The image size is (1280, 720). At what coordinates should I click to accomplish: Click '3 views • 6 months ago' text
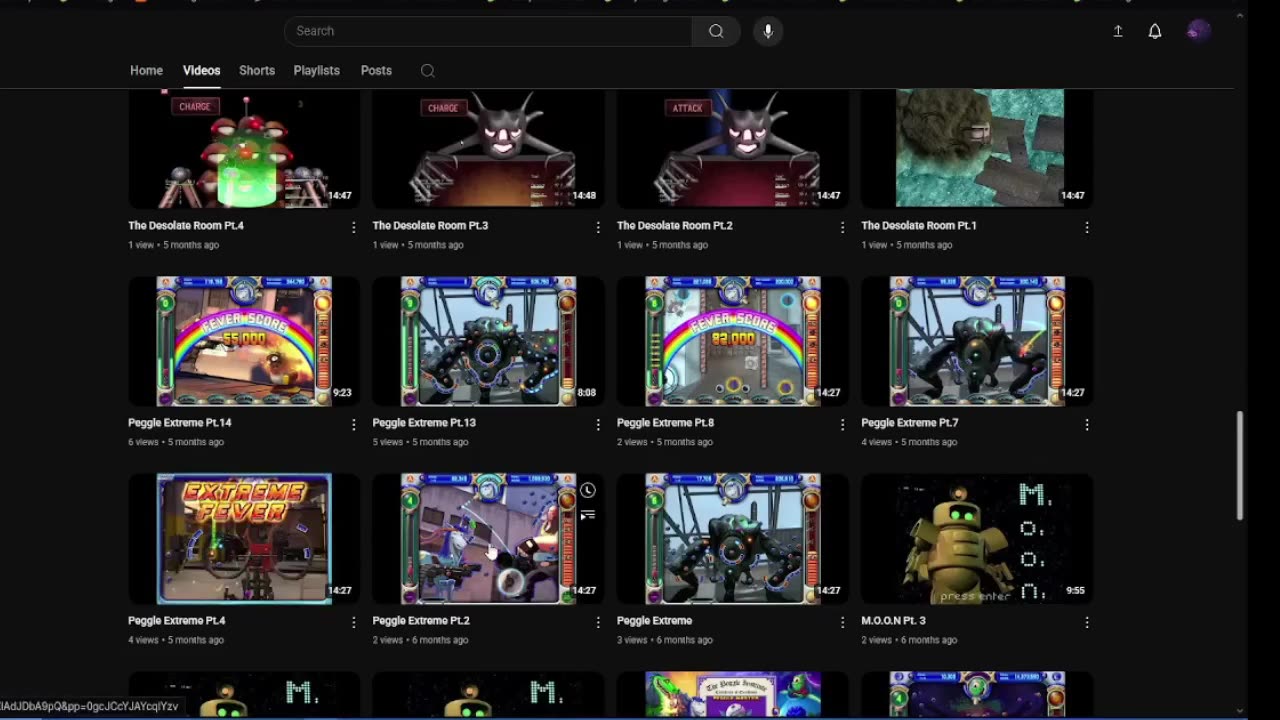[665, 640]
